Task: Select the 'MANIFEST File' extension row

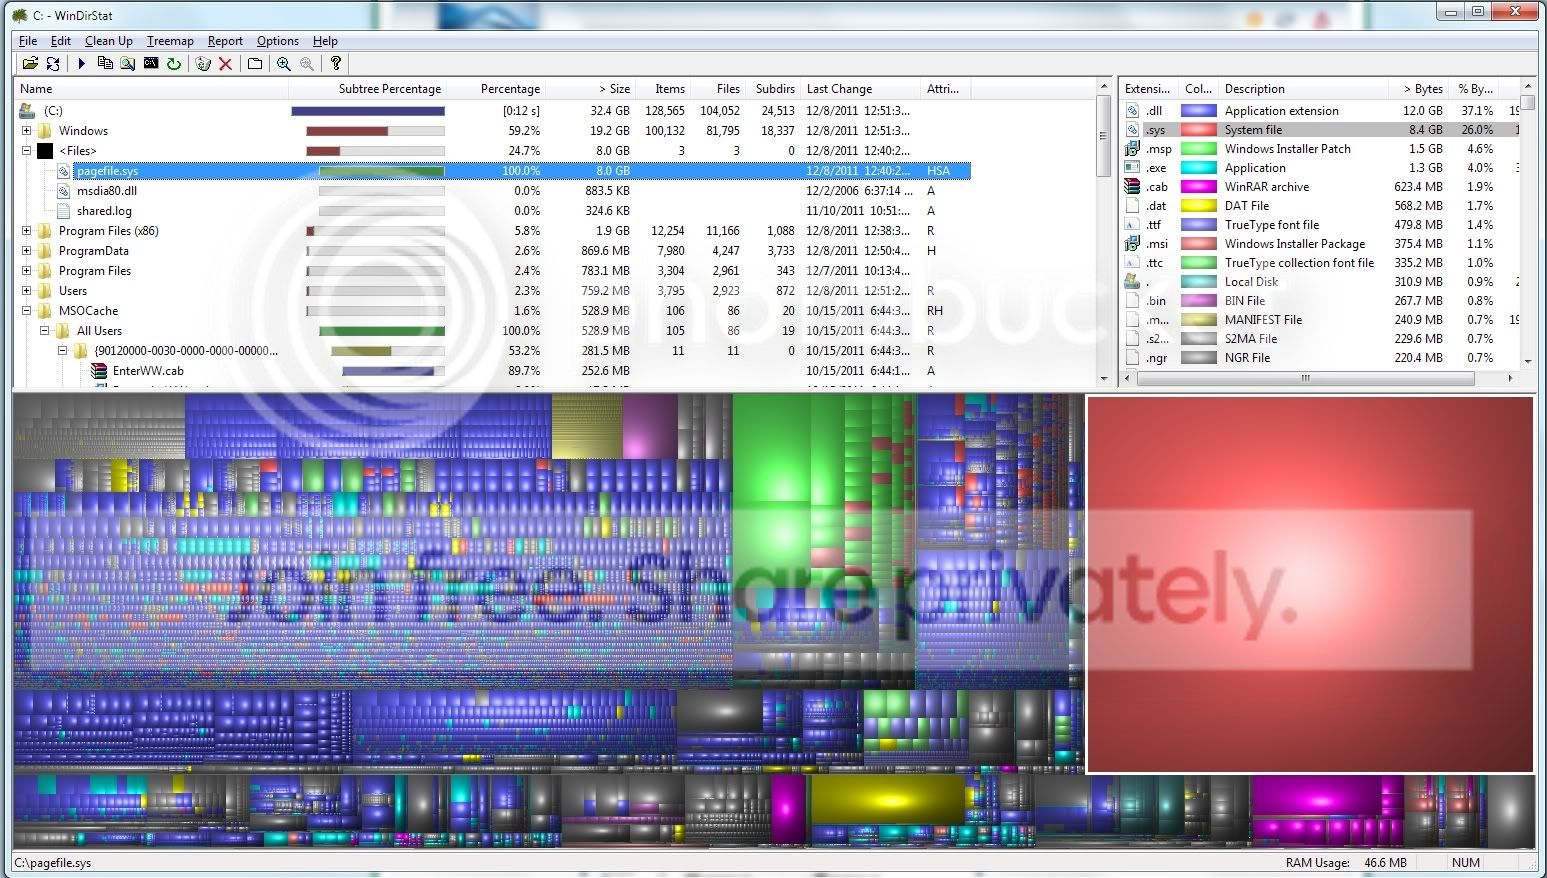Action: pos(1320,320)
